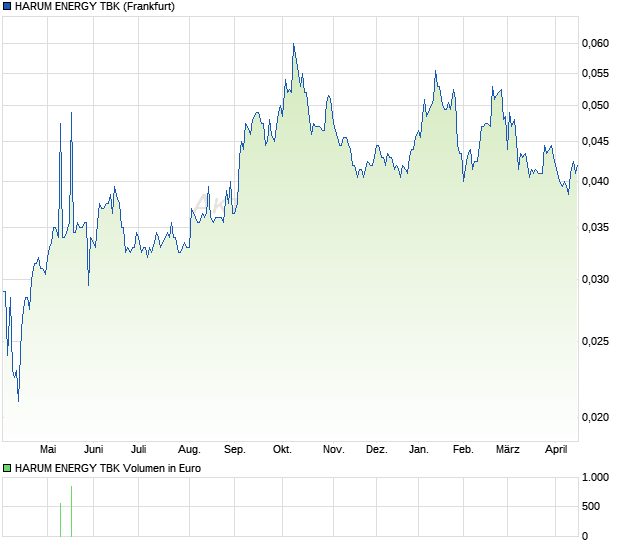Screen dimensions: 620x546
Task: Select the 'Mai' month label on the axis
Action: click(x=48, y=450)
